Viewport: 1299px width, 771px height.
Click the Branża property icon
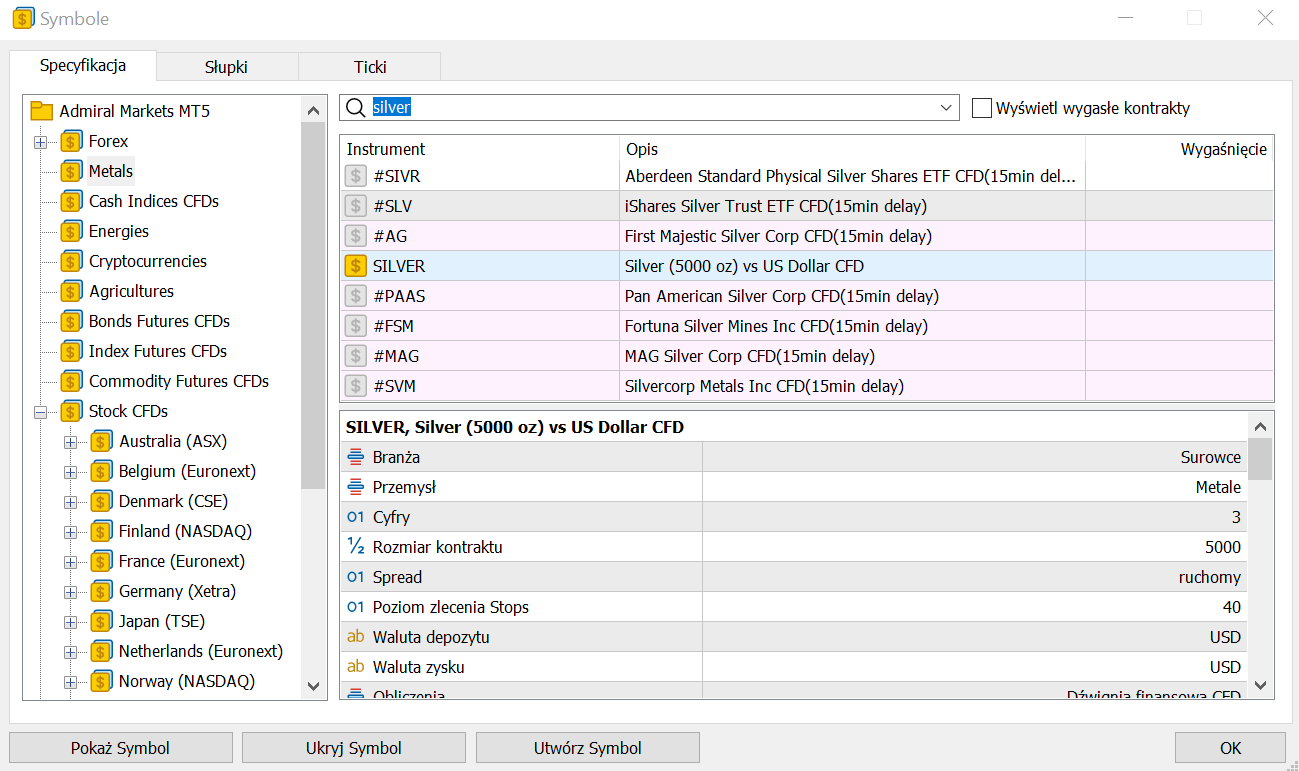coord(355,457)
